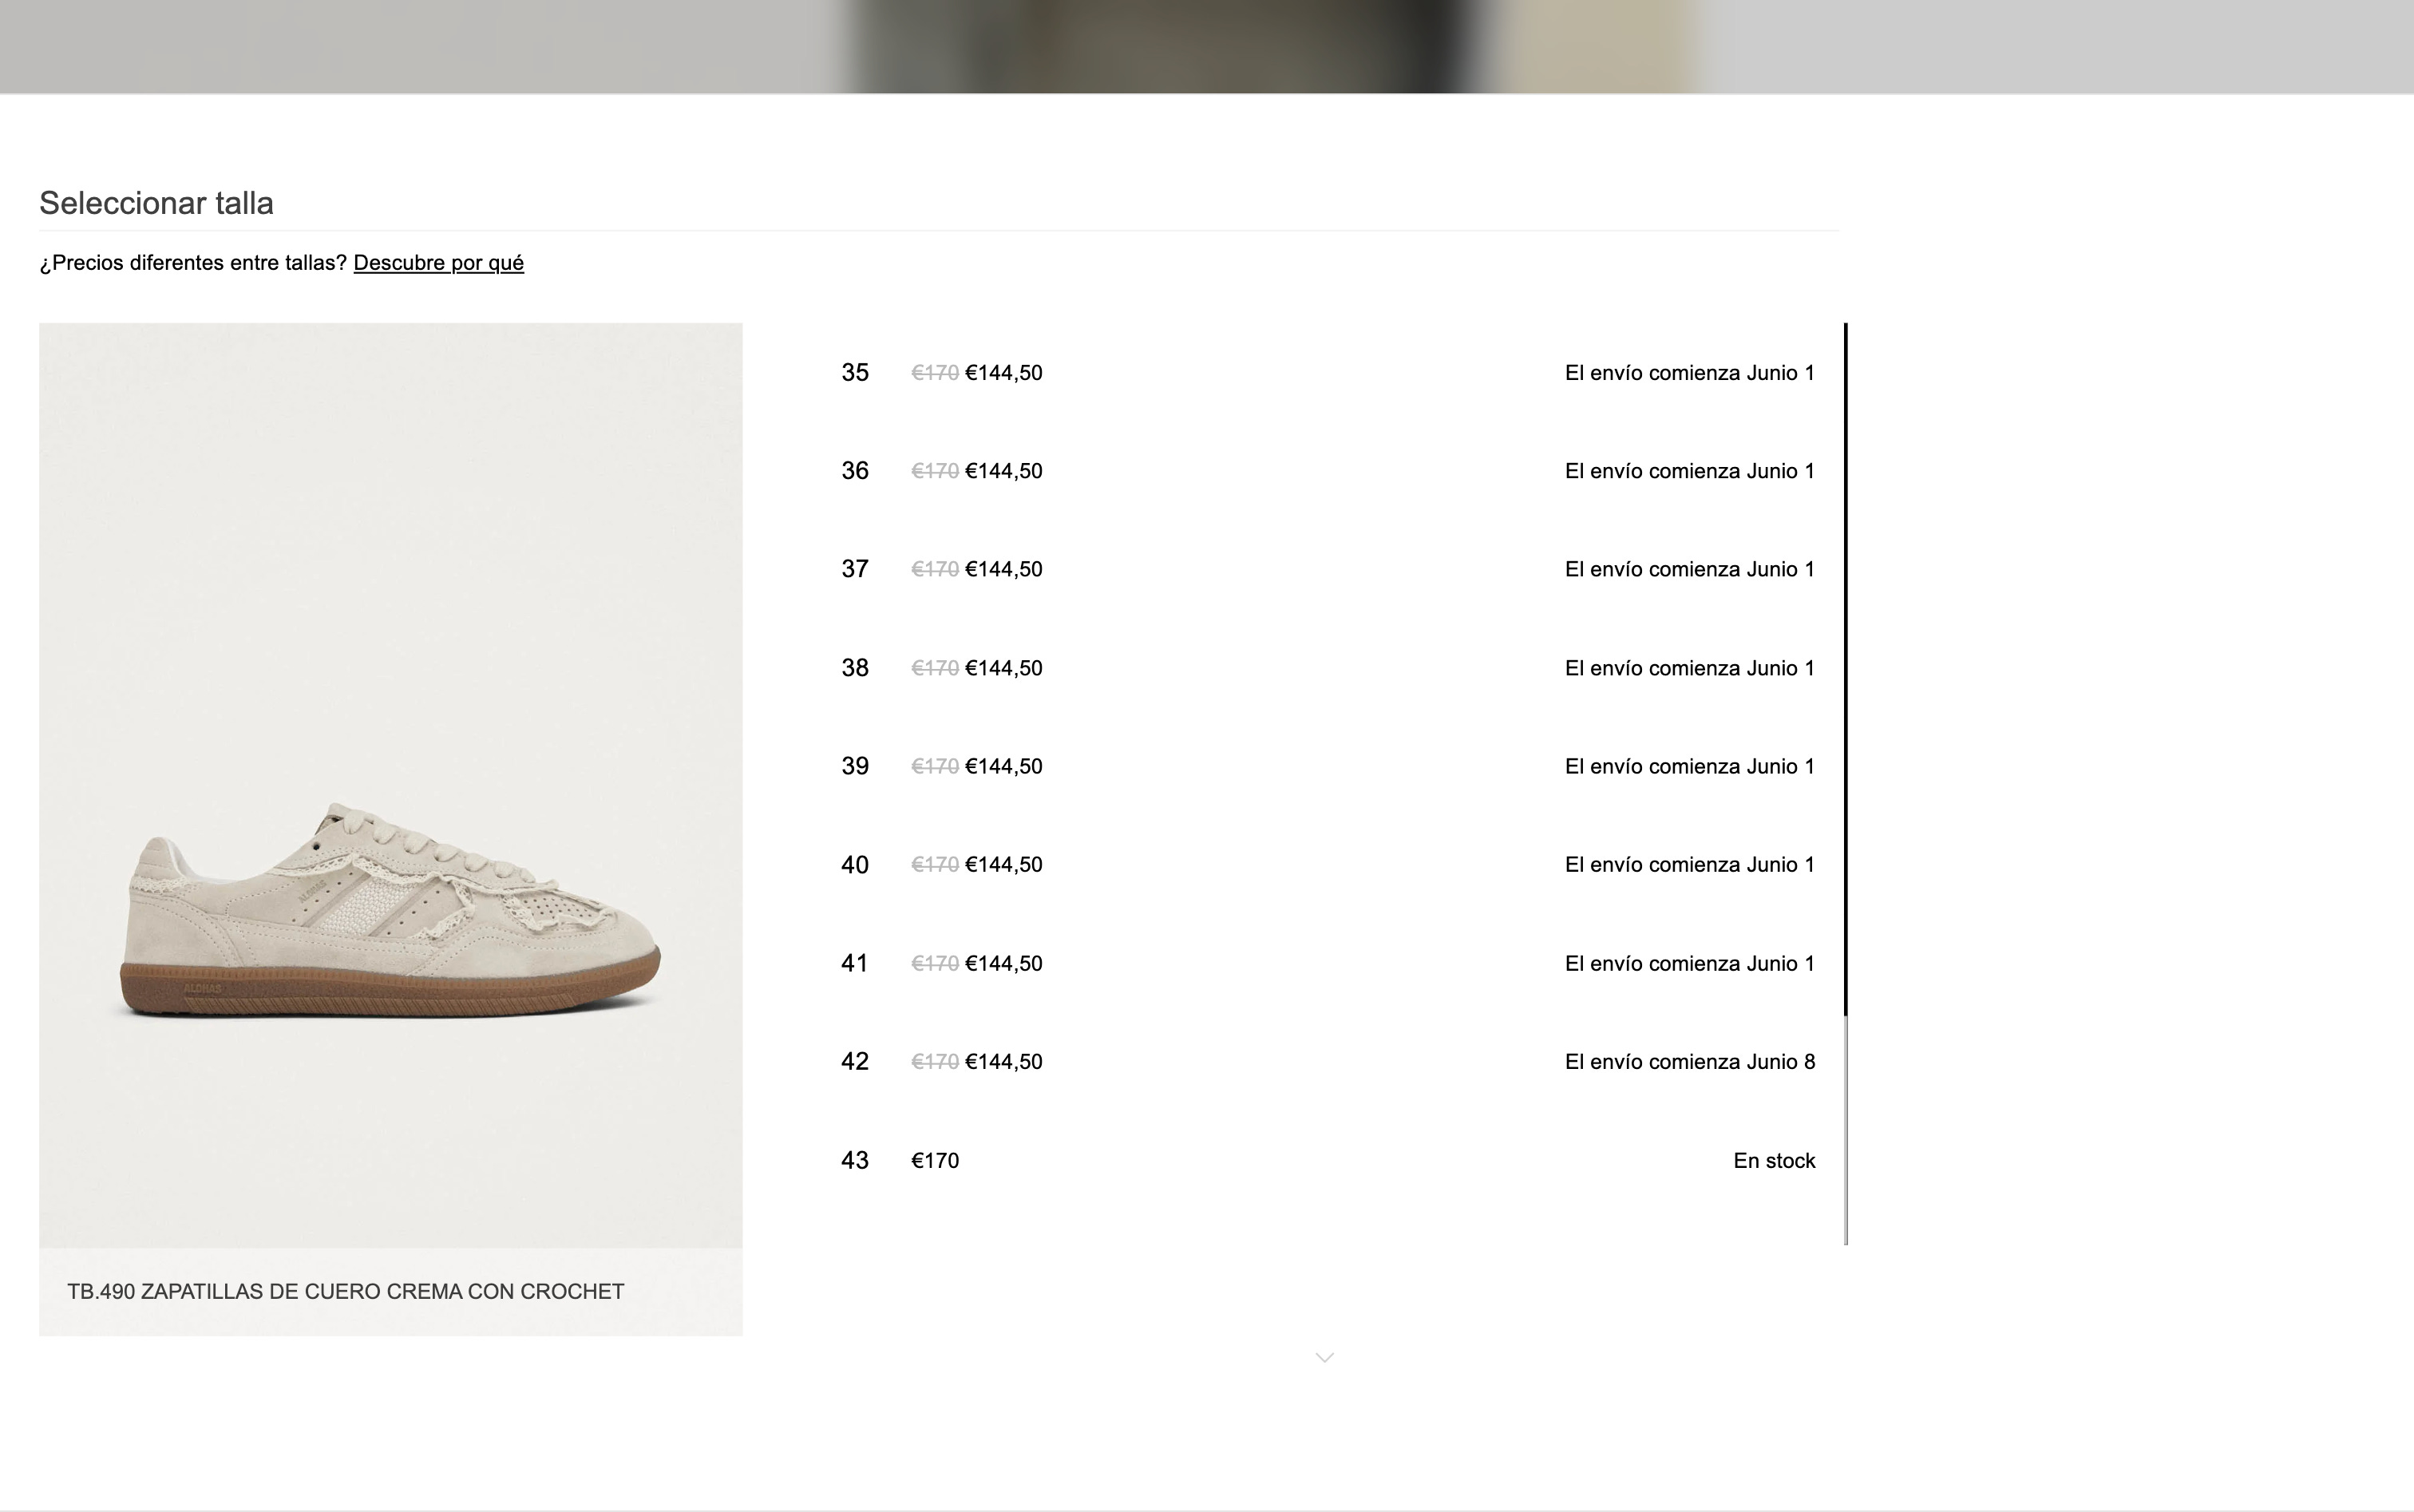Screen dimensions: 2414x1512
Task: Click the cream crochet sneaker image
Action: [391, 785]
